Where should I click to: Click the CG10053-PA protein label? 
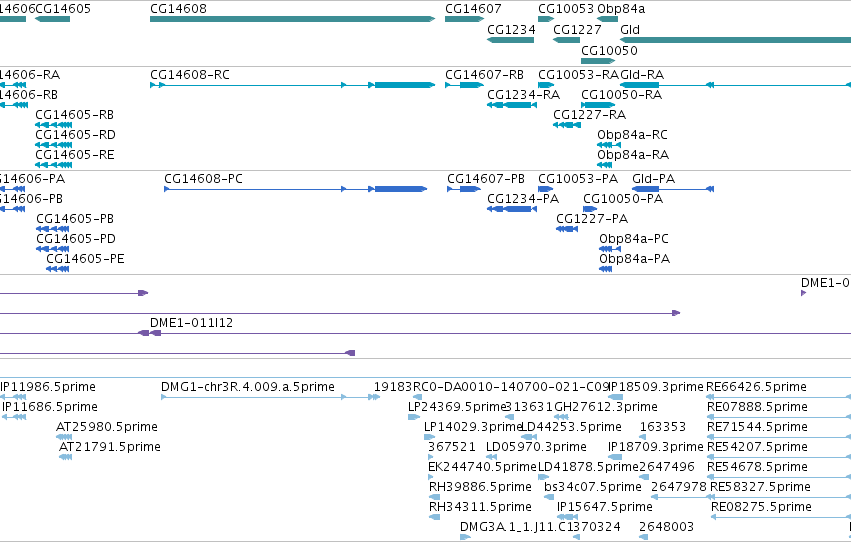578,178
